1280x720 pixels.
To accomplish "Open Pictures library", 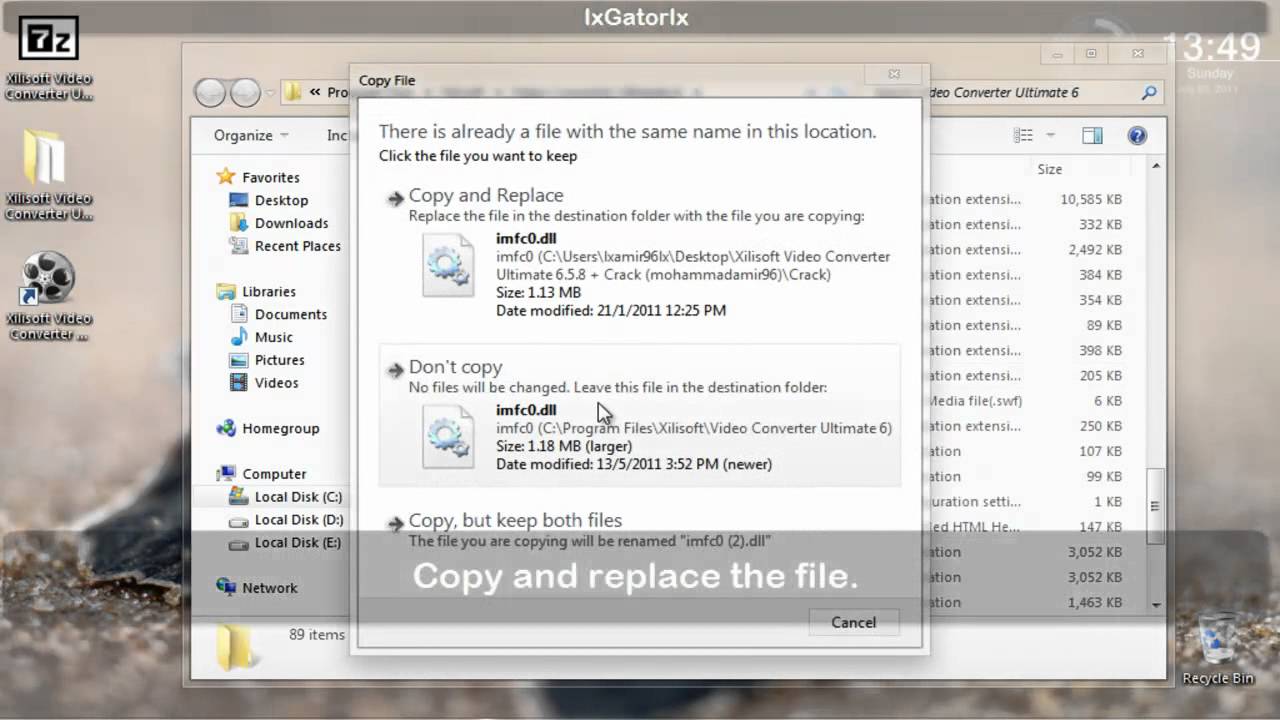I will pos(267,360).
